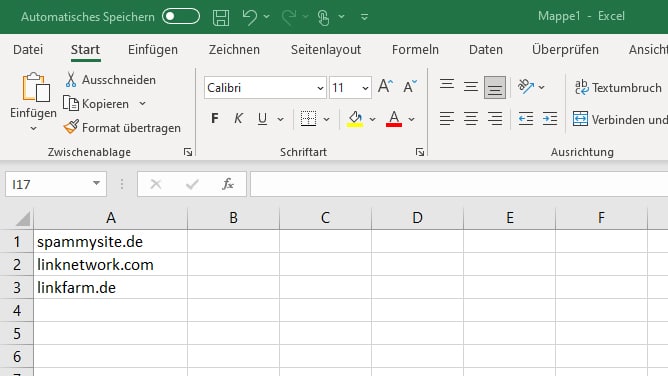The width and height of the screenshot is (668, 376).
Task: Apply red font color A
Action: tap(394, 118)
